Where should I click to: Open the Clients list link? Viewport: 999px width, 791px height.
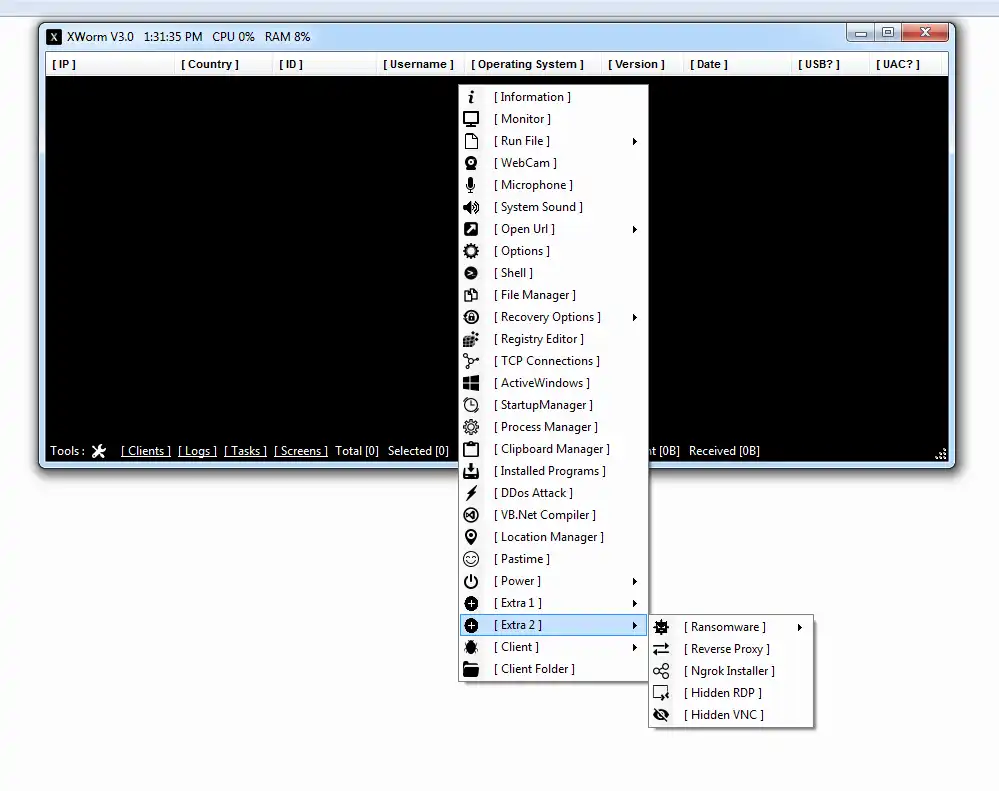tap(145, 450)
